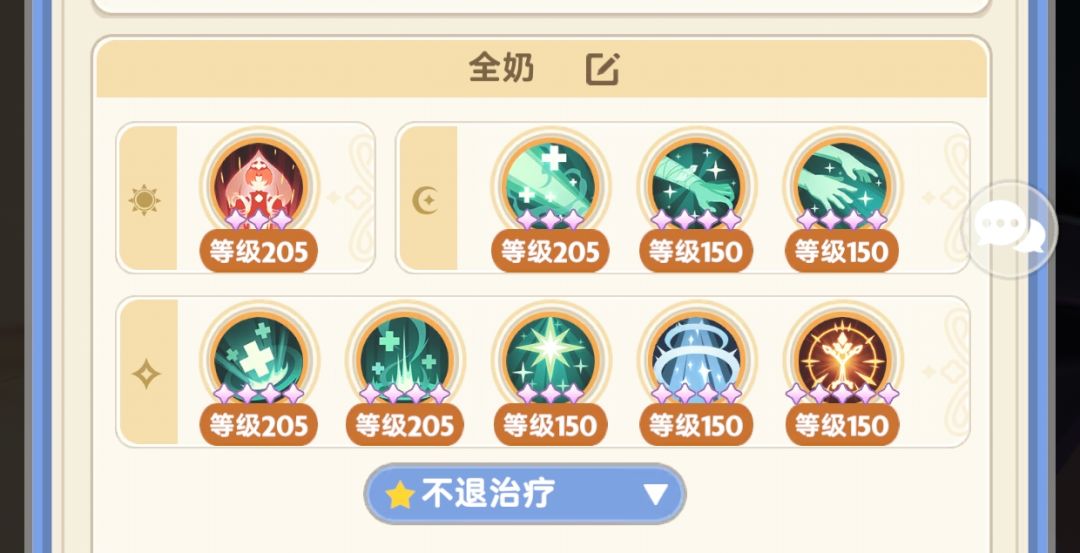The height and width of the screenshot is (553, 1080).
Task: Click the yellow star in 不退治疗 selector
Action: coord(399,494)
